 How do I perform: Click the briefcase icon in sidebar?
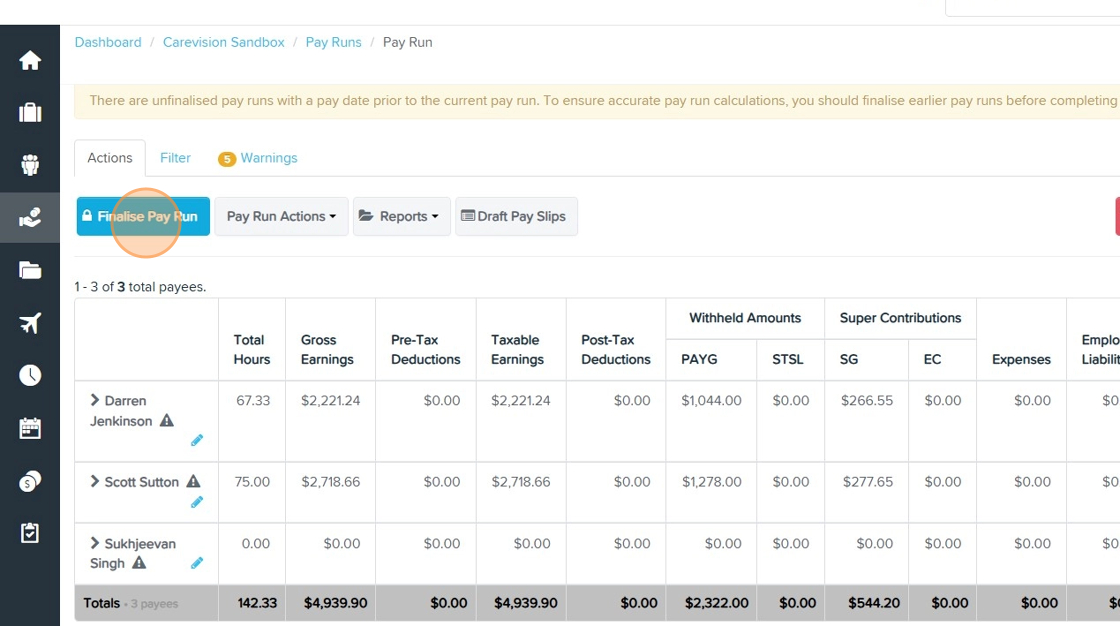pyautogui.click(x=30, y=113)
